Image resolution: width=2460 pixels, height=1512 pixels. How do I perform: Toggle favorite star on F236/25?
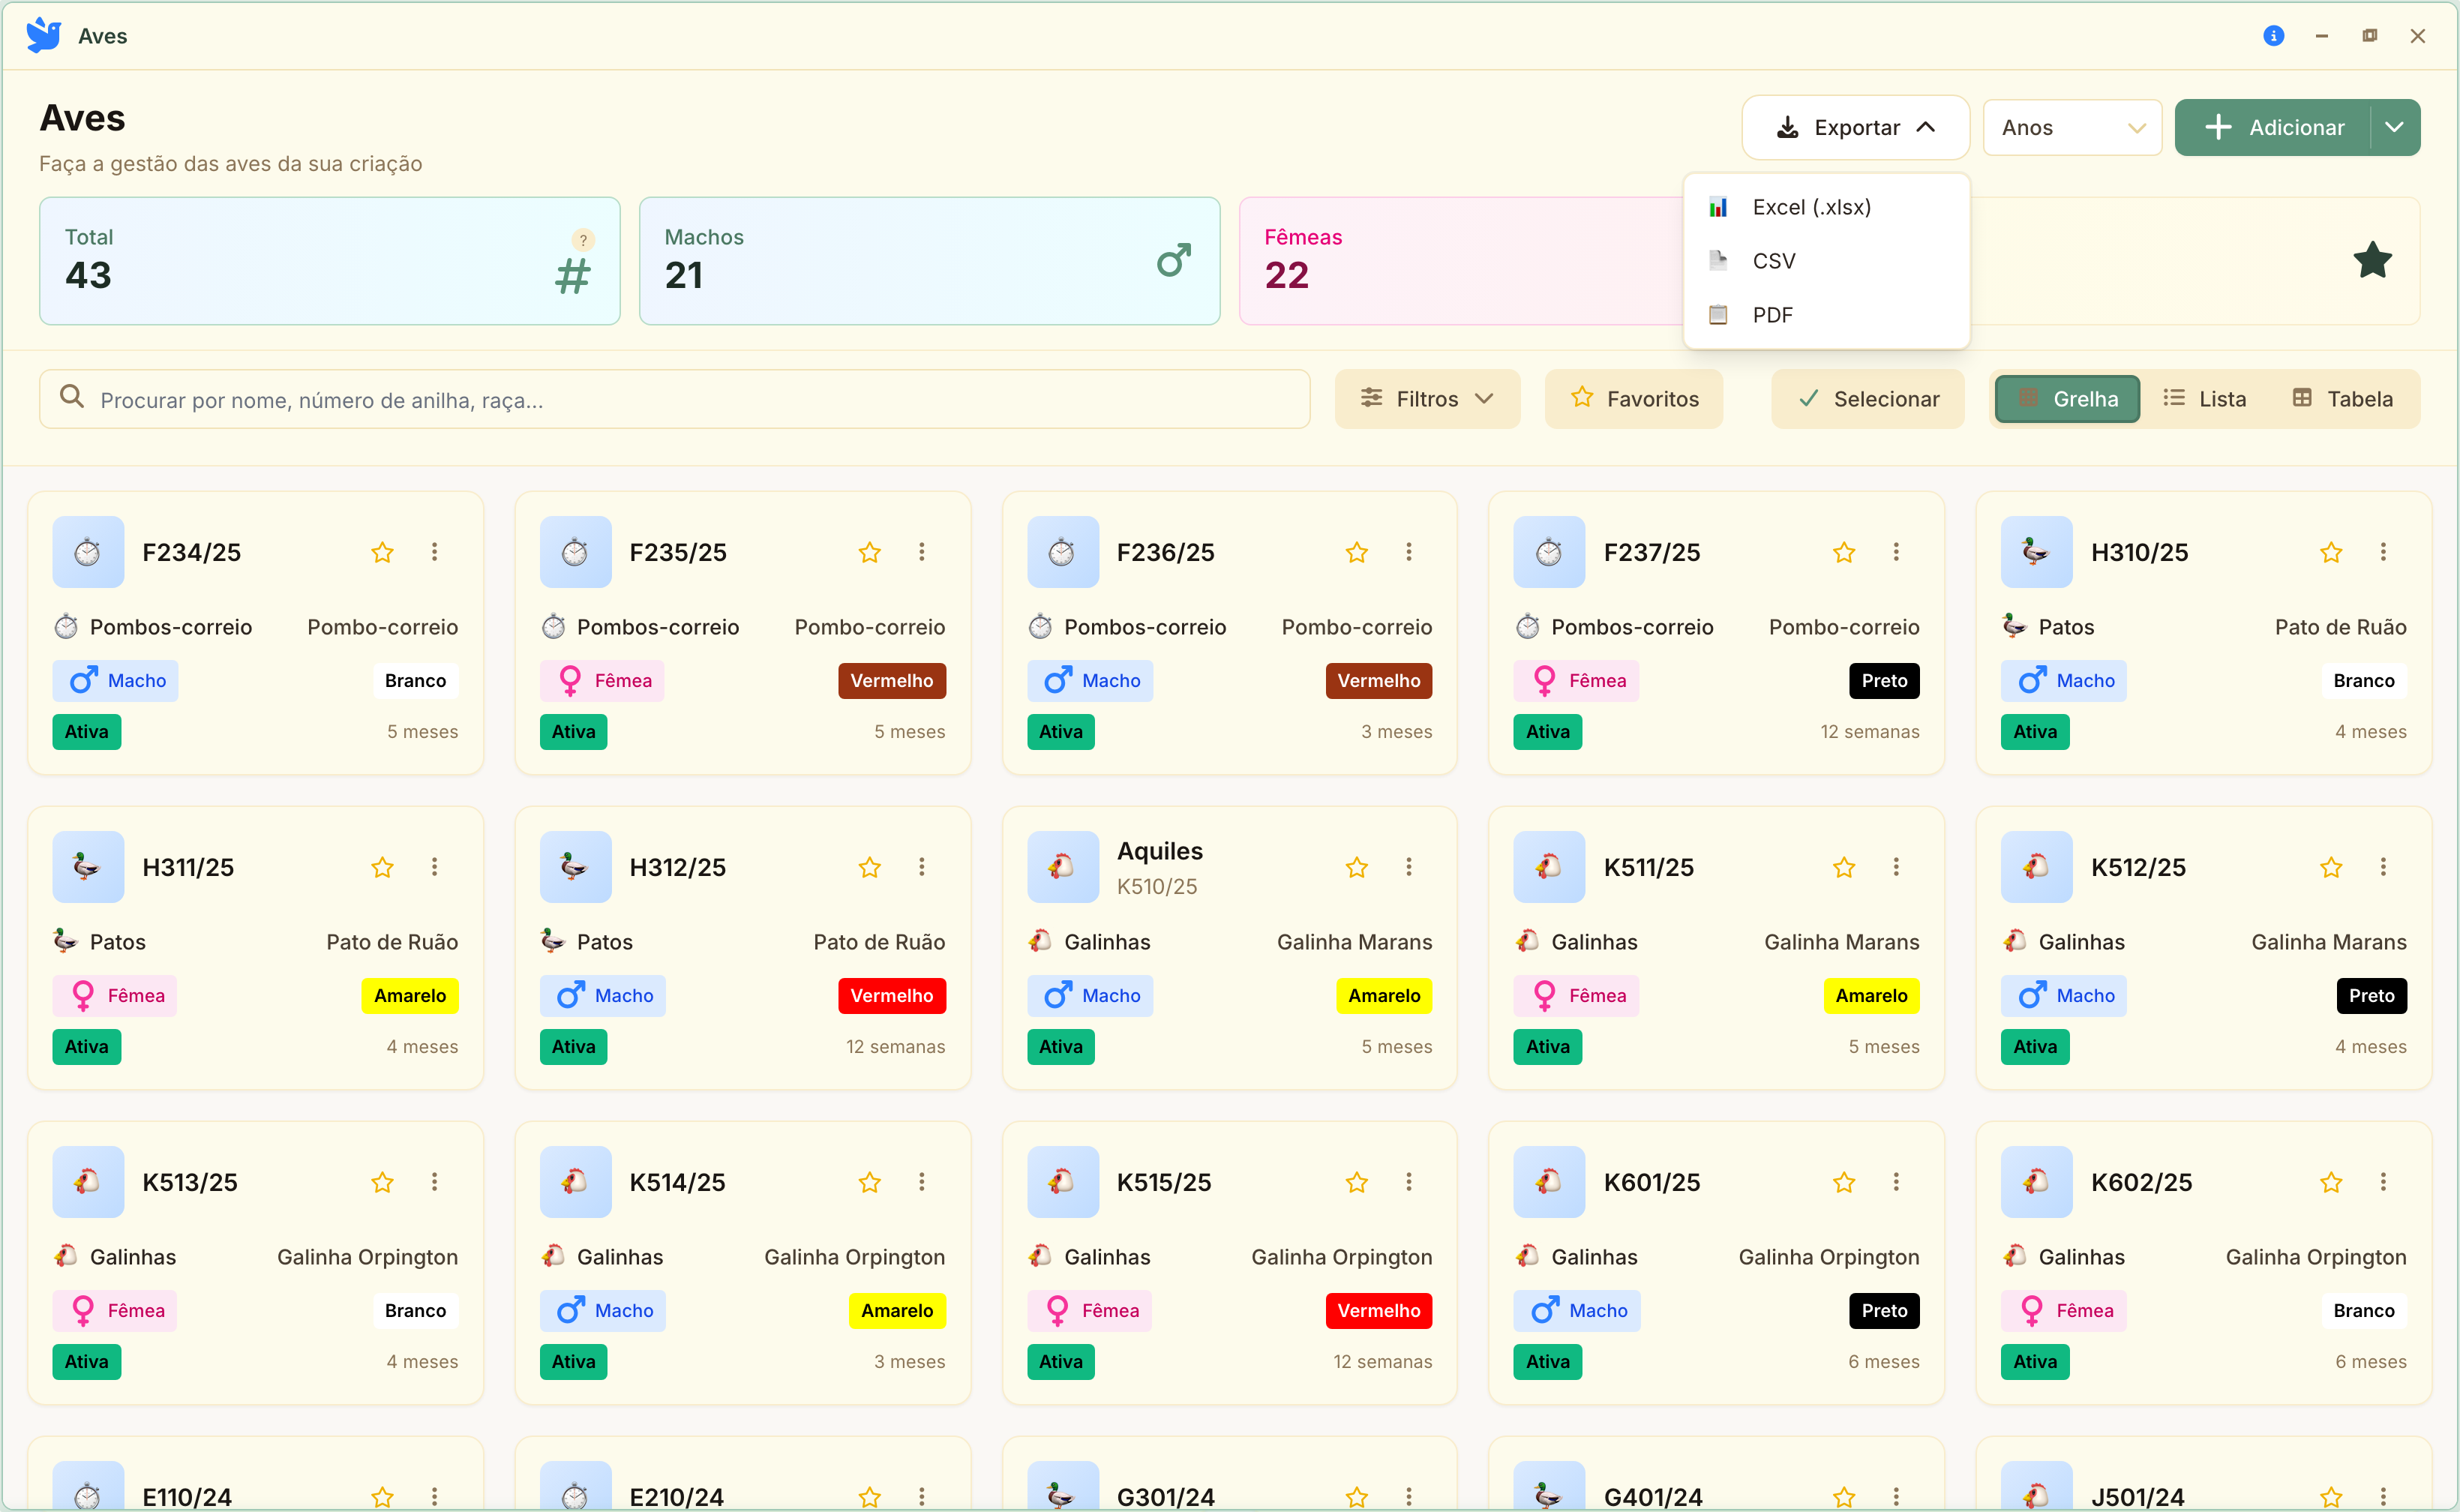click(1357, 552)
